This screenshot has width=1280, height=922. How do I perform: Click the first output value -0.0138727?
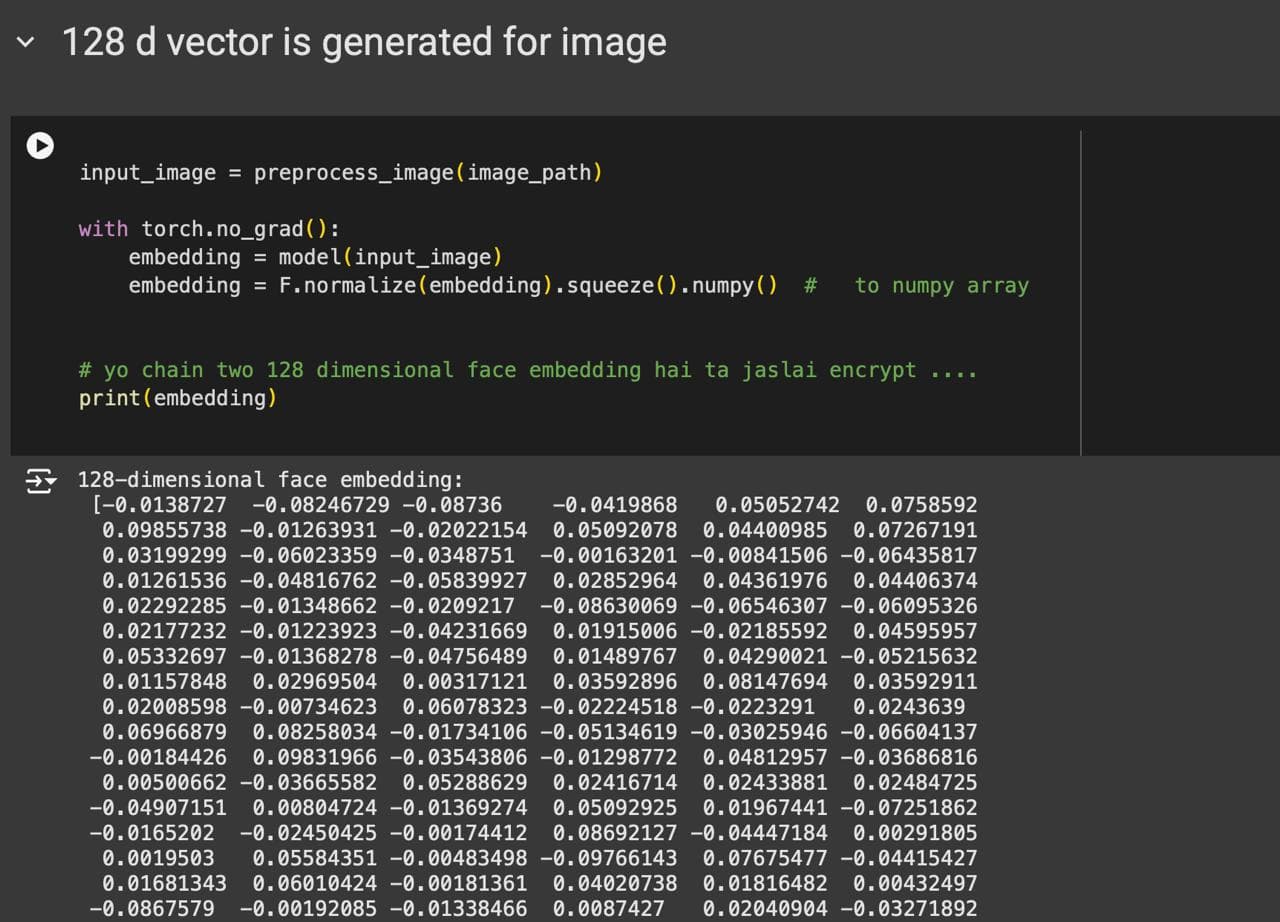pos(164,505)
